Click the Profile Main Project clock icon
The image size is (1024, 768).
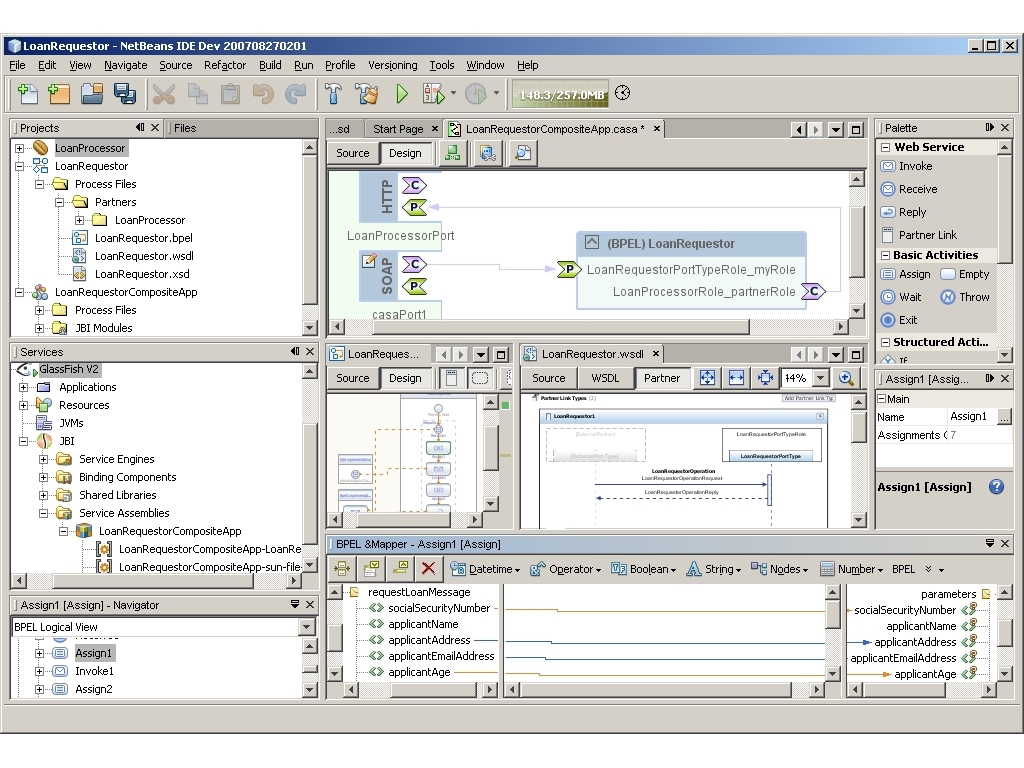pyautogui.click(x=475, y=94)
